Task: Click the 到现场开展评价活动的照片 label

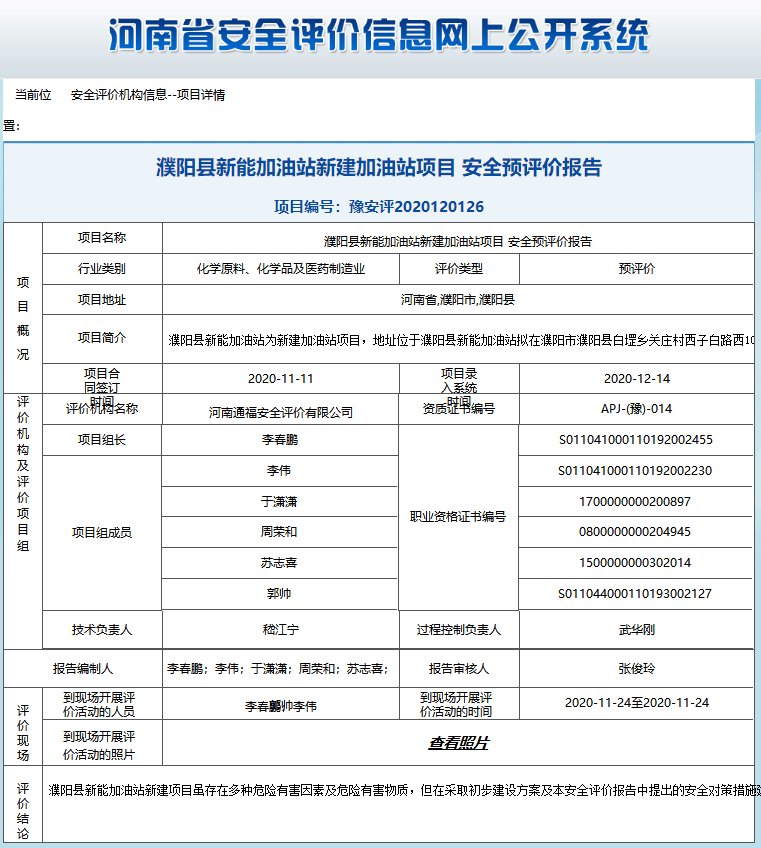Action: pos(99,745)
